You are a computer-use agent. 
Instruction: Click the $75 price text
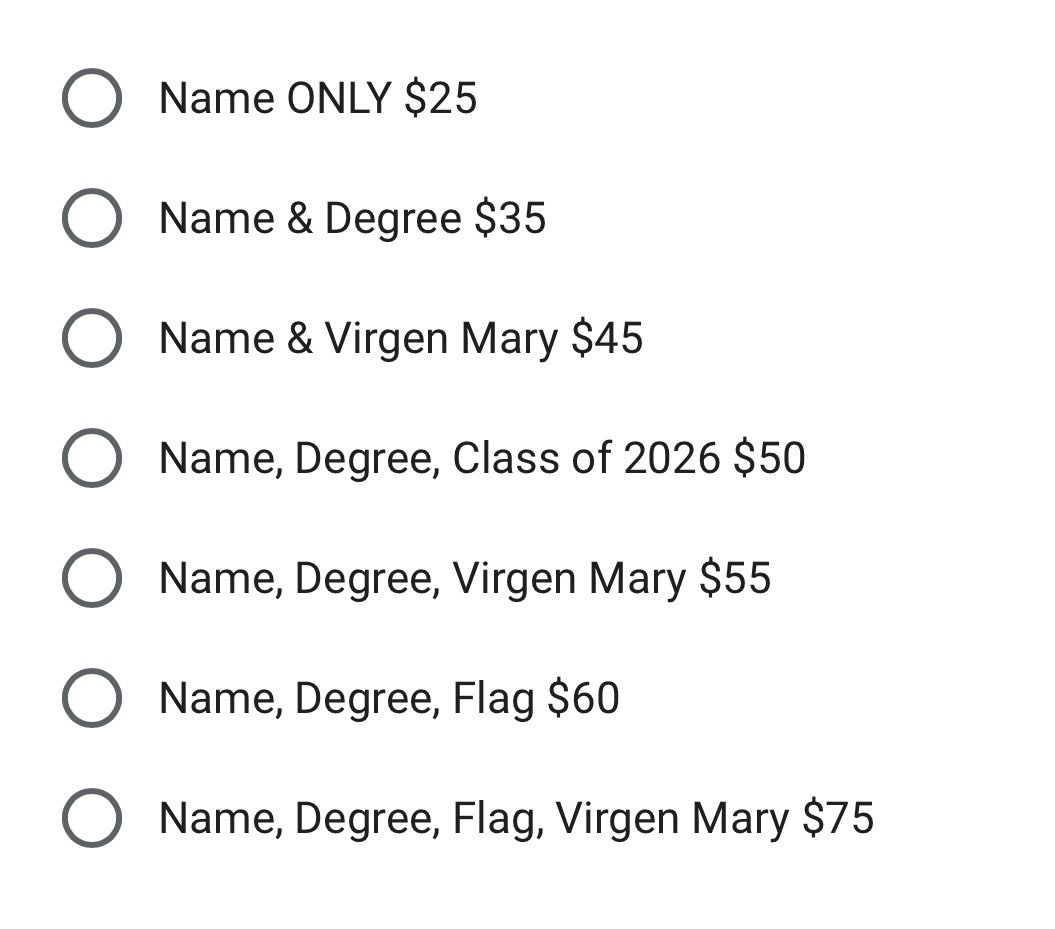pyautogui.click(x=838, y=818)
